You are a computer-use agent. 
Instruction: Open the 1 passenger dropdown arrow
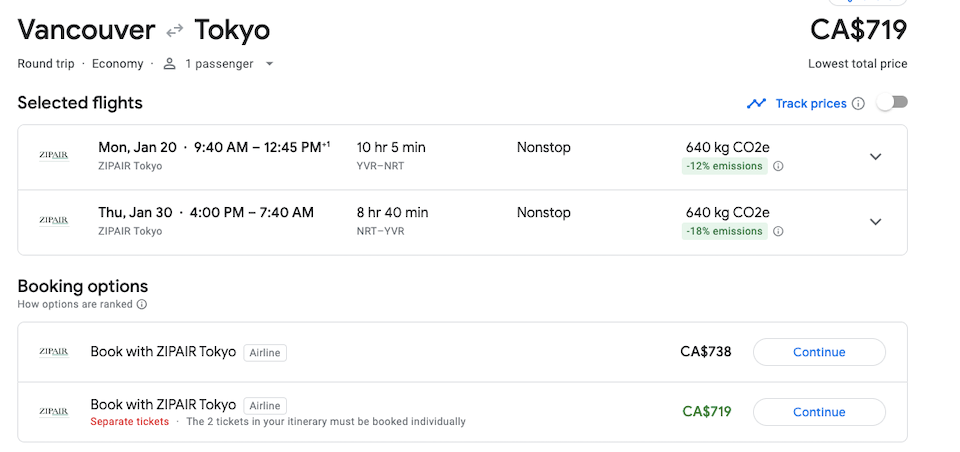269,64
